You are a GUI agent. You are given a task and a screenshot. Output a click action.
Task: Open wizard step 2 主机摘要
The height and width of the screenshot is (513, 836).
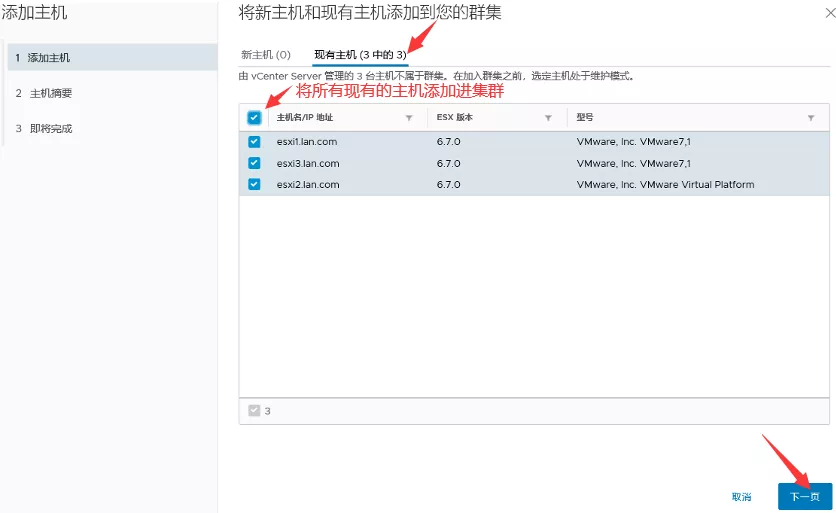pyautogui.click(x=50, y=93)
